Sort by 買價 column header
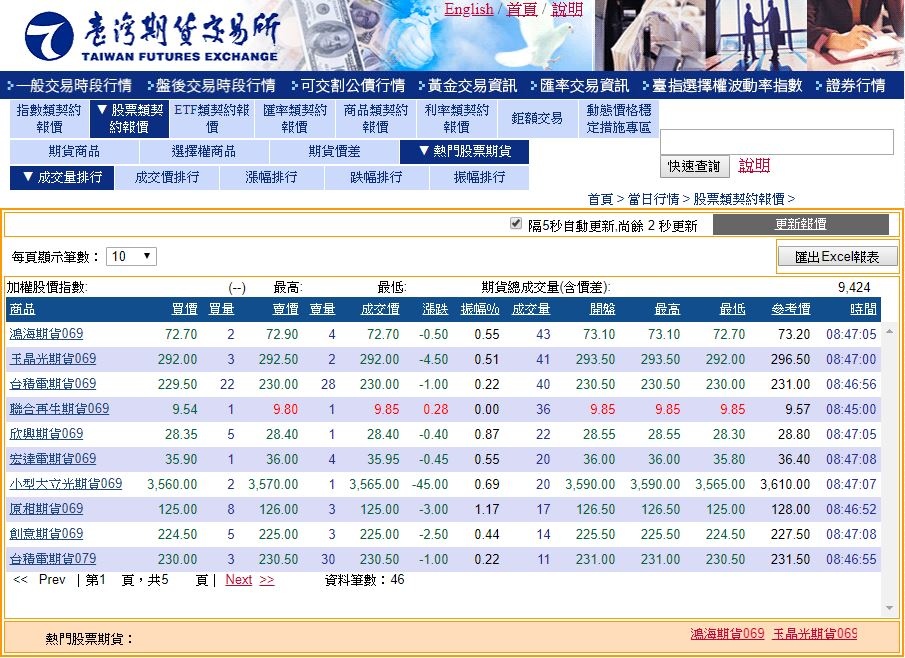The height and width of the screenshot is (658, 905). click(x=185, y=309)
